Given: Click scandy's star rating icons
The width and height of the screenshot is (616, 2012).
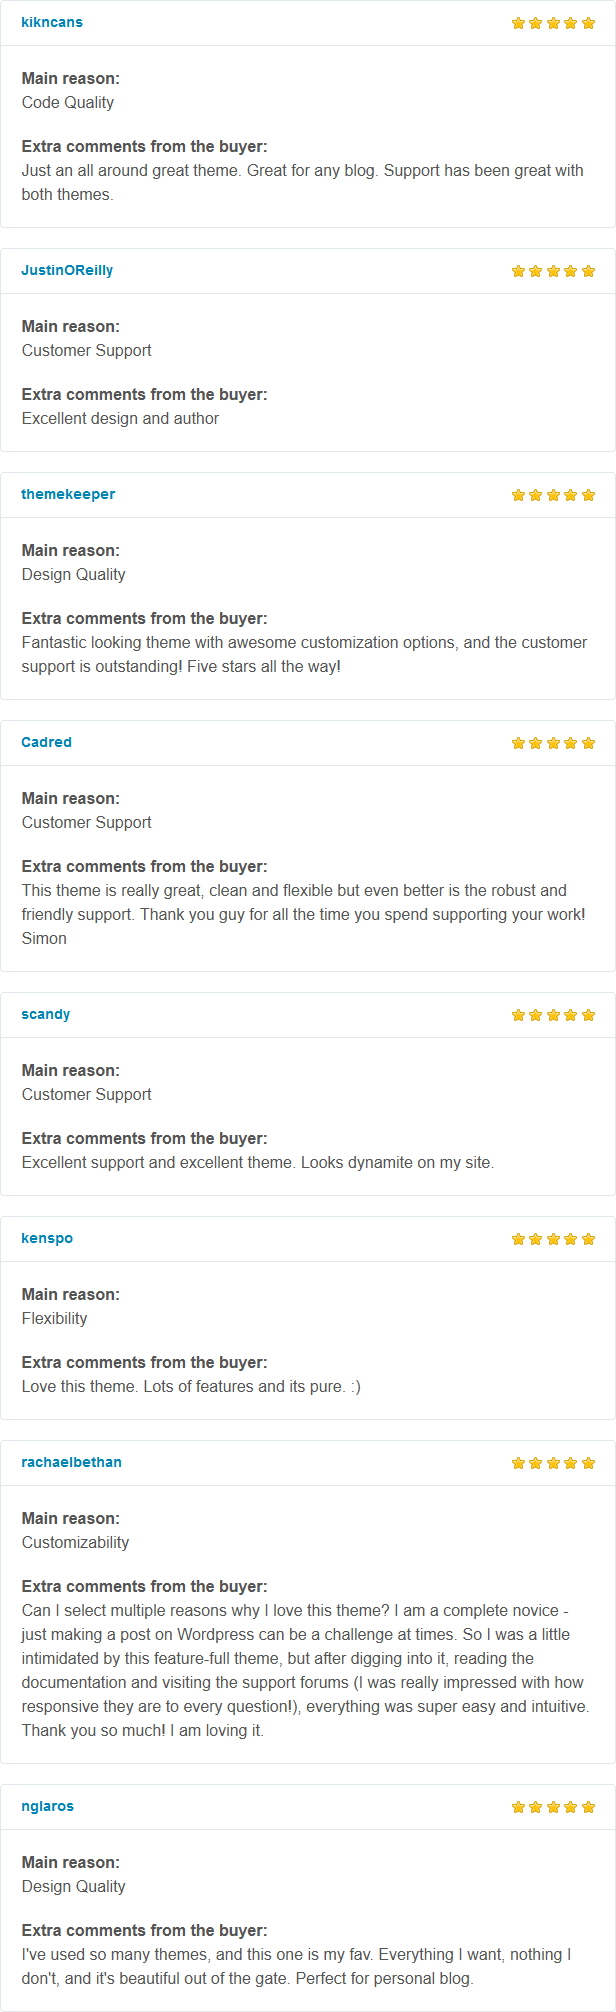Looking at the screenshot, I should point(553,1015).
